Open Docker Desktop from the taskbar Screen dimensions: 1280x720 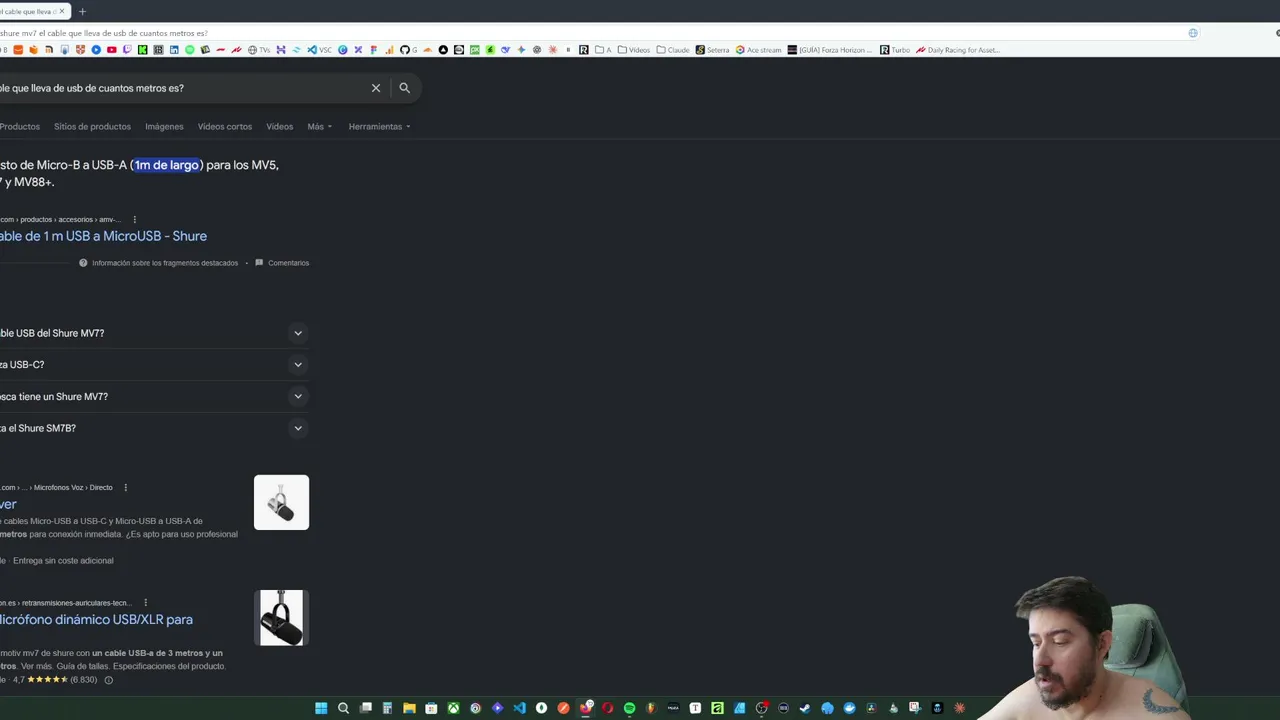point(849,708)
